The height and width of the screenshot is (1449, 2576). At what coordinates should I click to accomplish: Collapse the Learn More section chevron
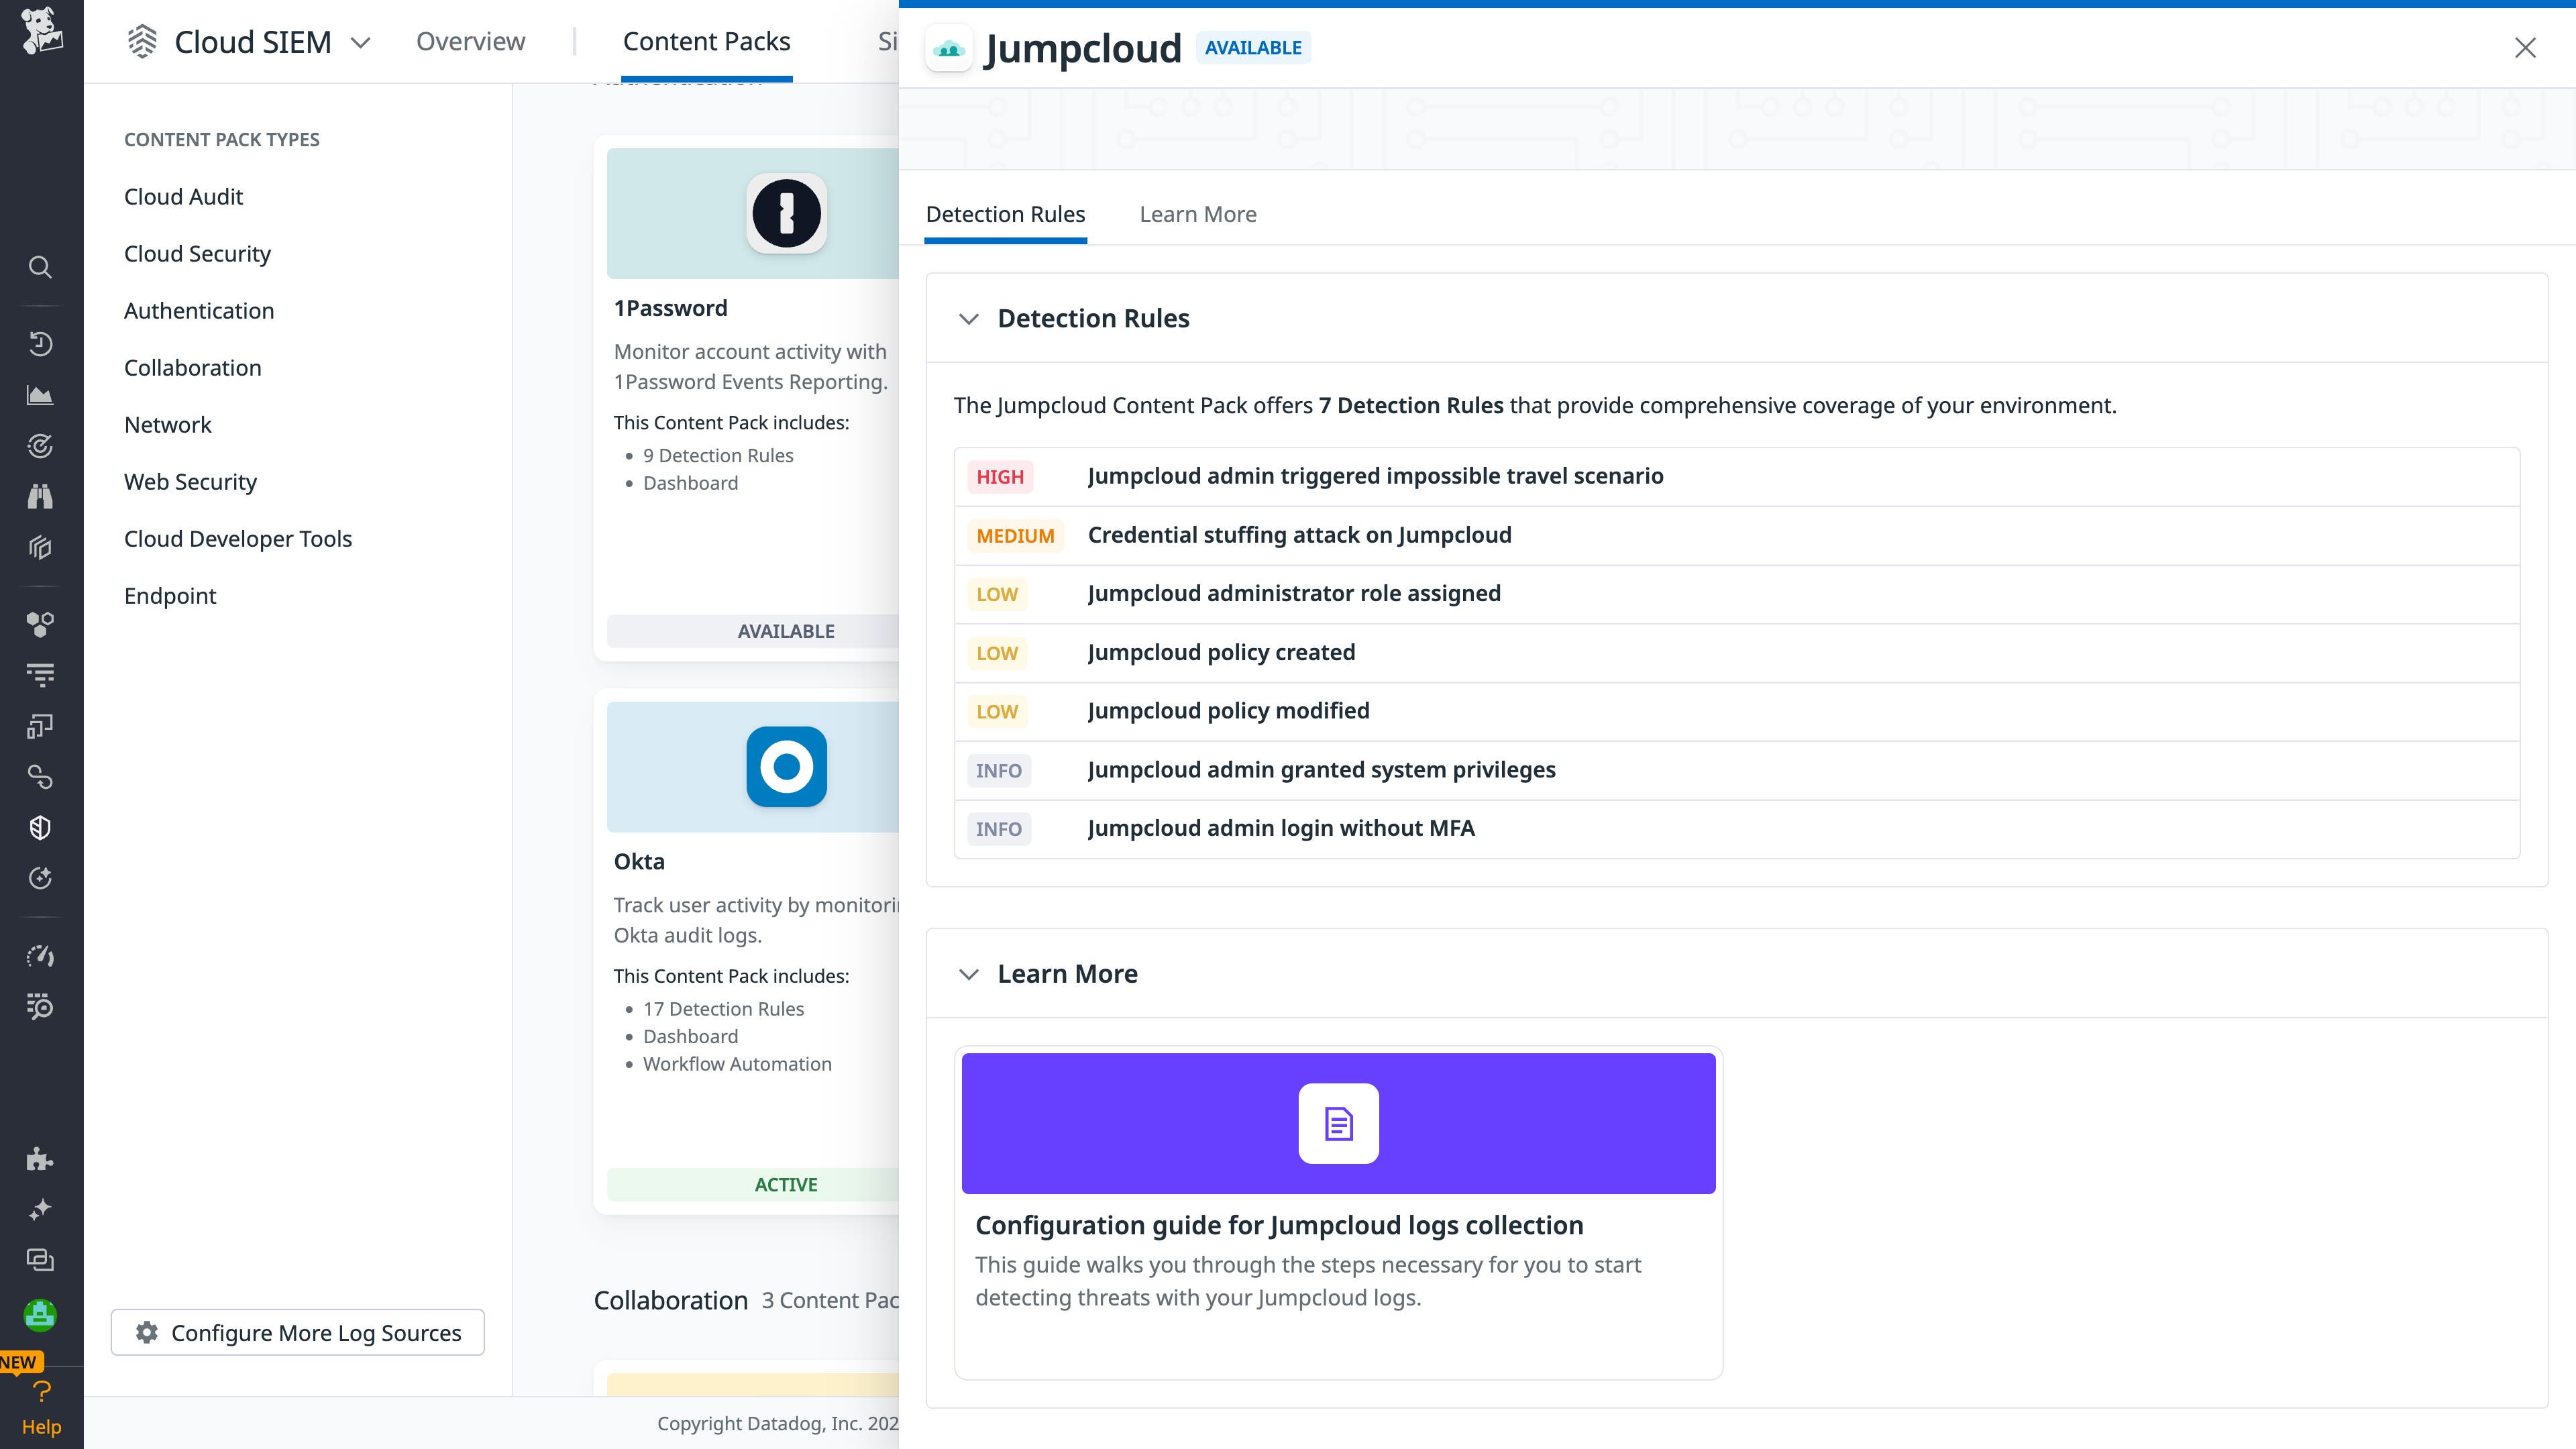pos(968,974)
